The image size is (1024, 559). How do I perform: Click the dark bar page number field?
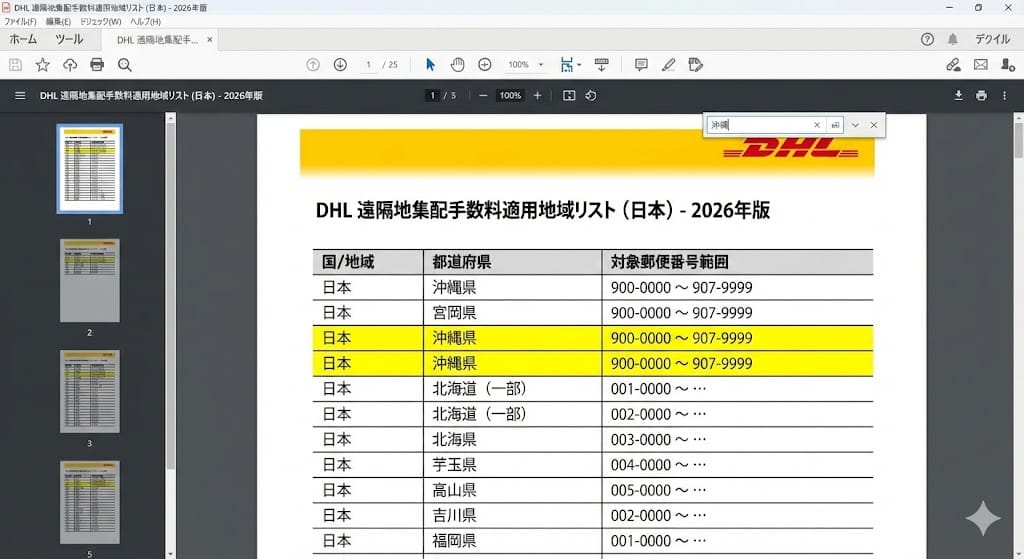click(432, 95)
